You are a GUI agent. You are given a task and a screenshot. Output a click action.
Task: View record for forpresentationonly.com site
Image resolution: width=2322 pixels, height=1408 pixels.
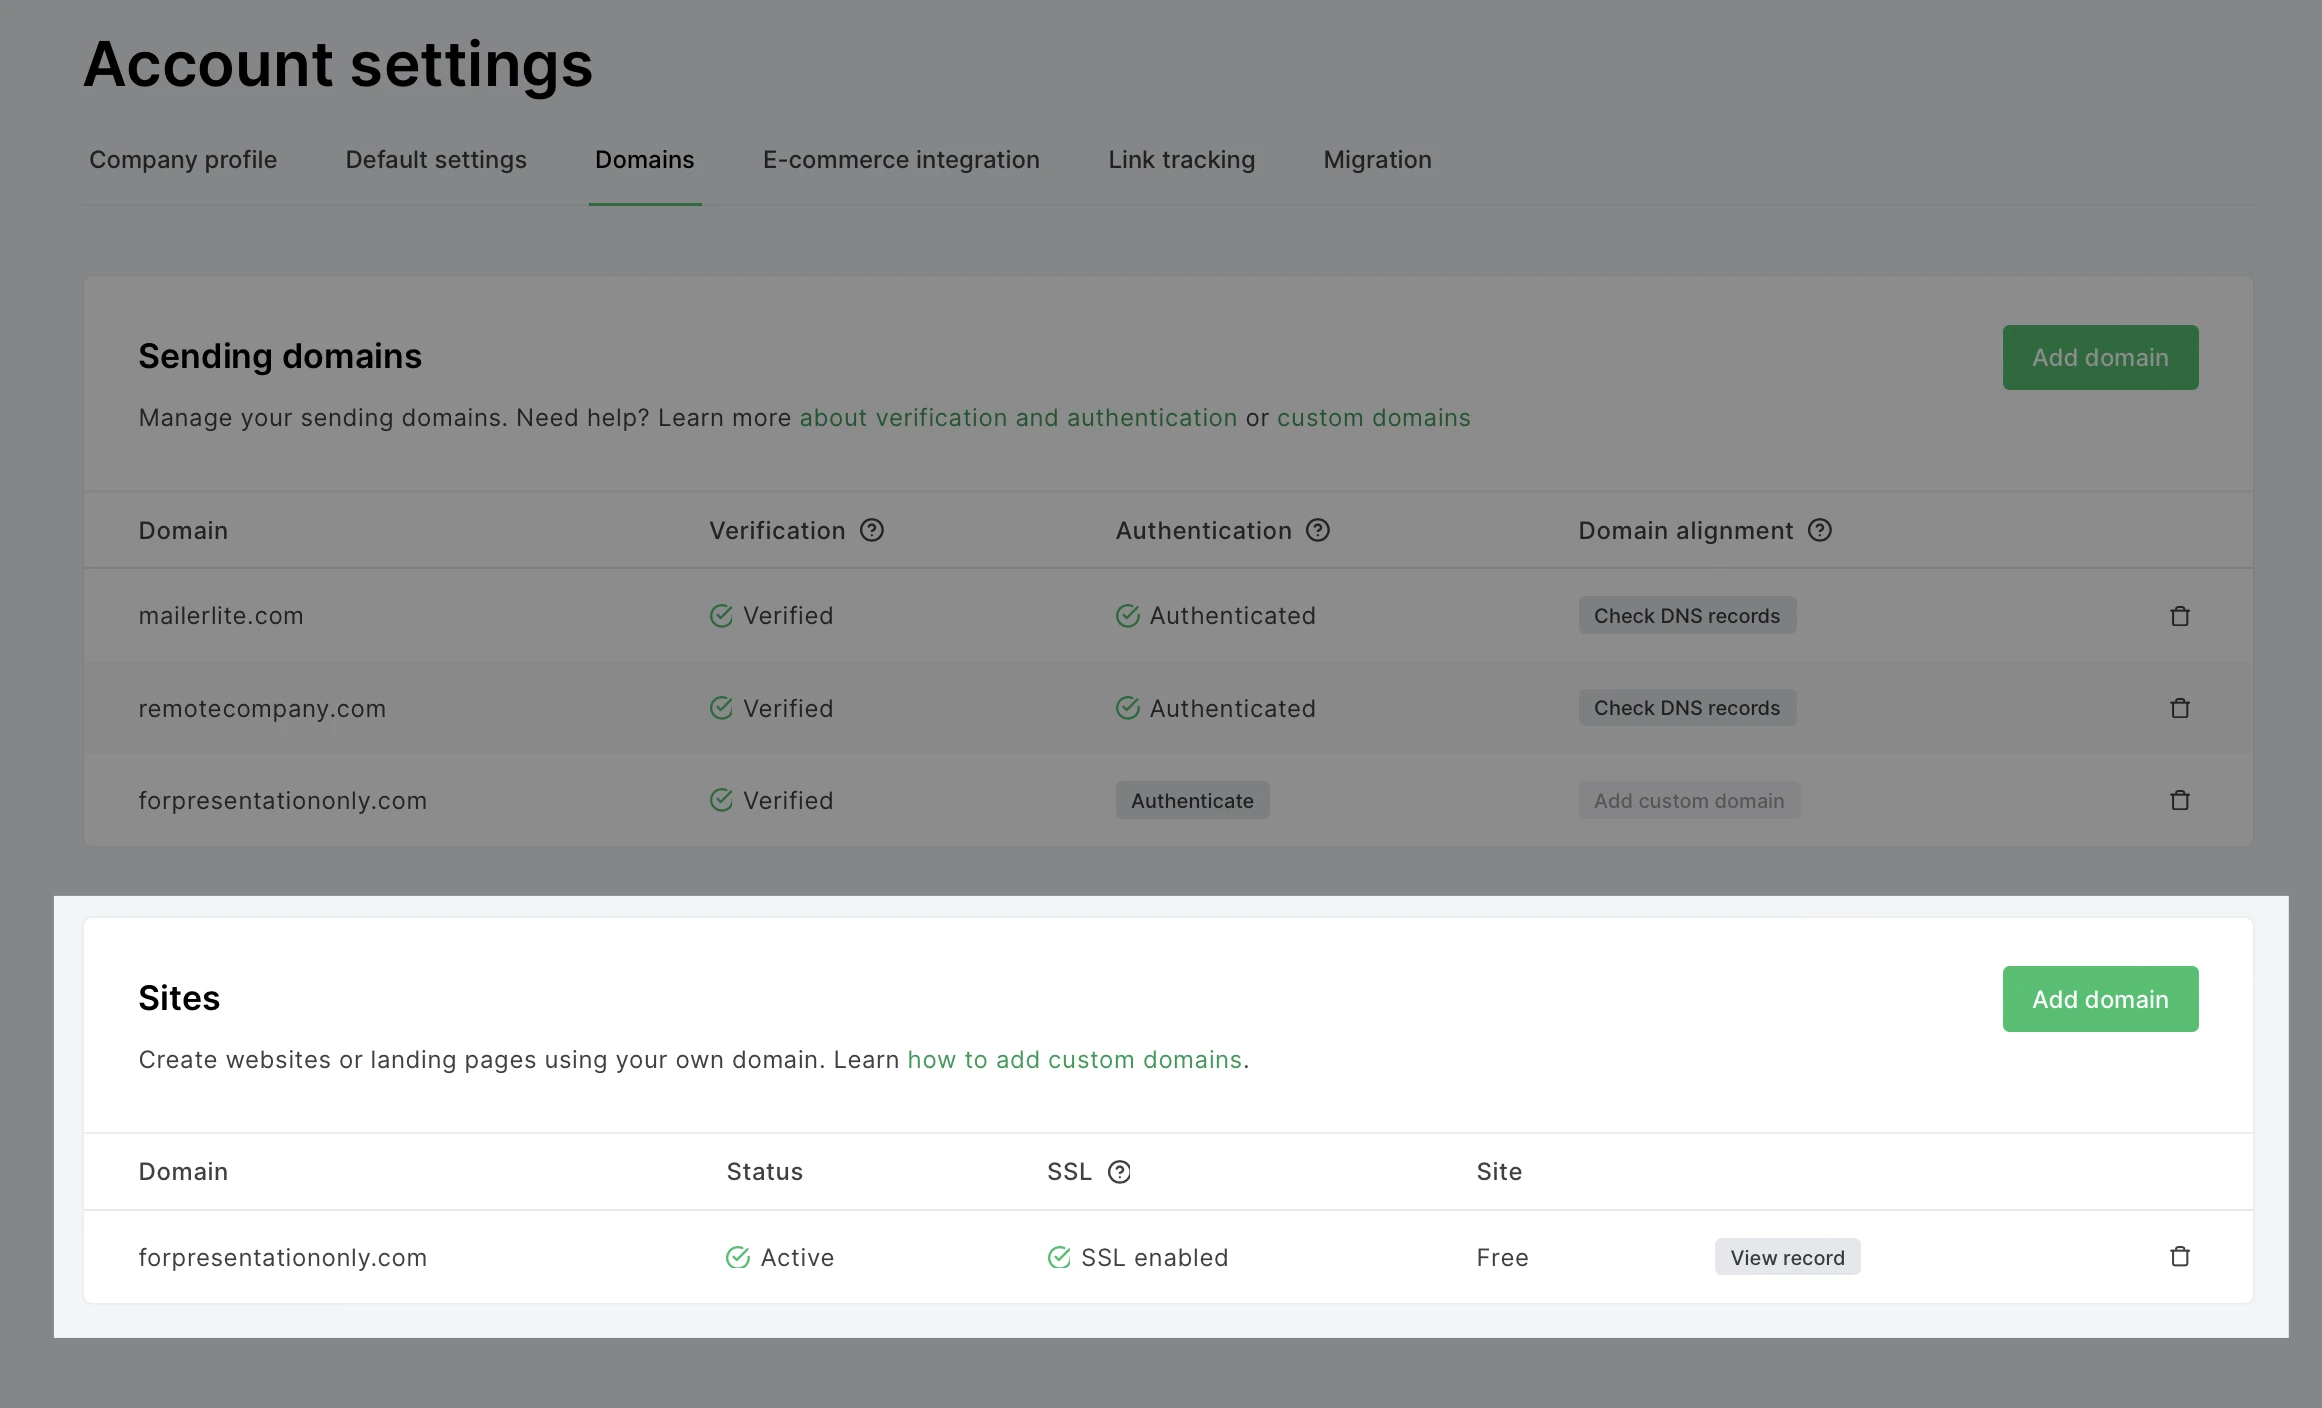click(x=1787, y=1257)
